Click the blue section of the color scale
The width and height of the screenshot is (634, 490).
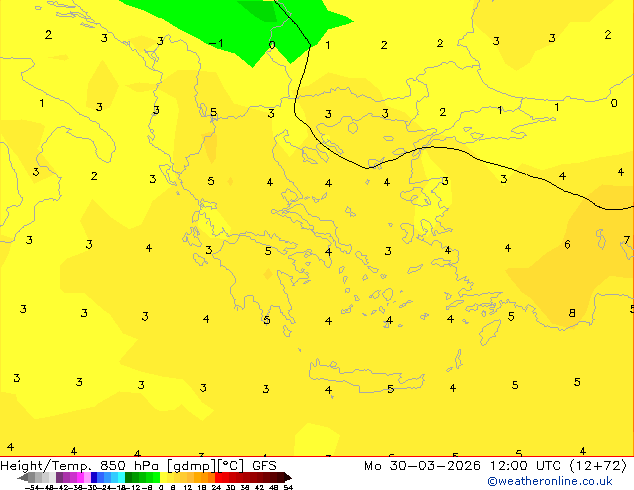pos(108,478)
